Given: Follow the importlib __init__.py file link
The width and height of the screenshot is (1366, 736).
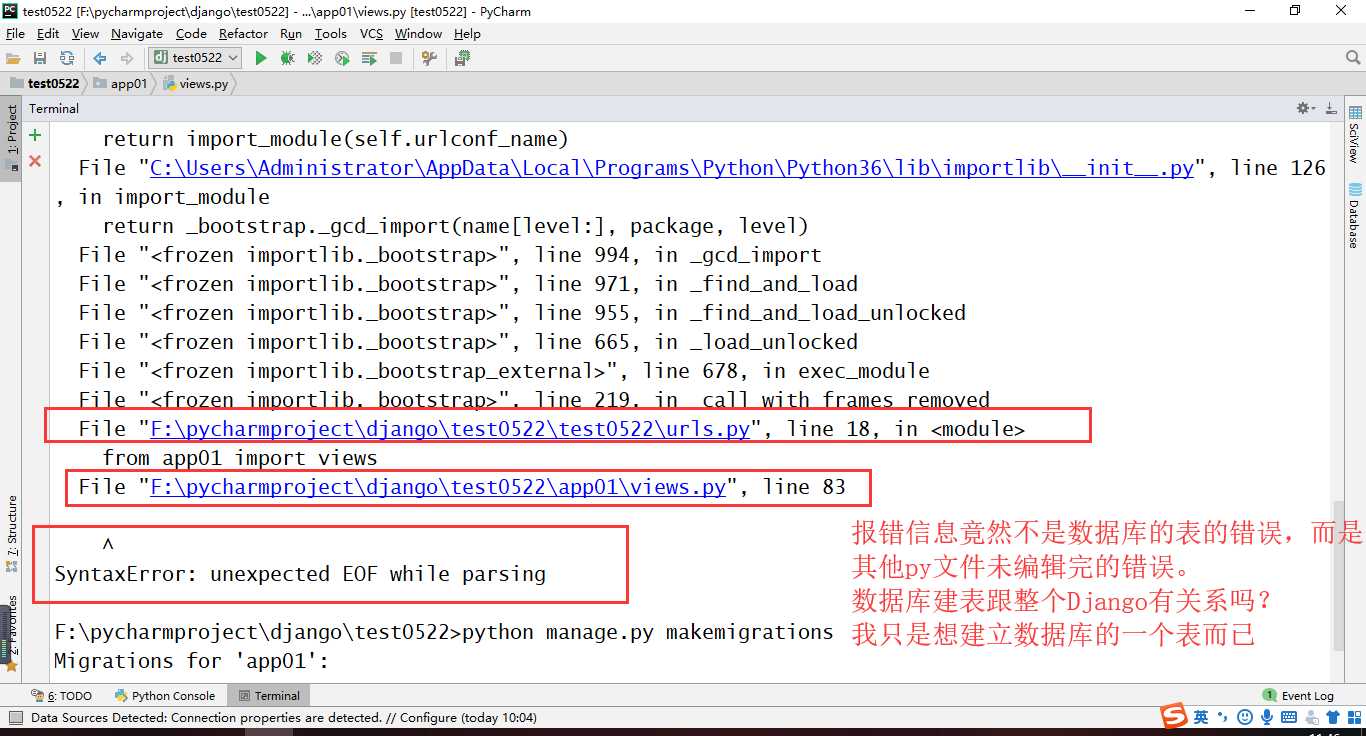Looking at the screenshot, I should click(x=672, y=168).
